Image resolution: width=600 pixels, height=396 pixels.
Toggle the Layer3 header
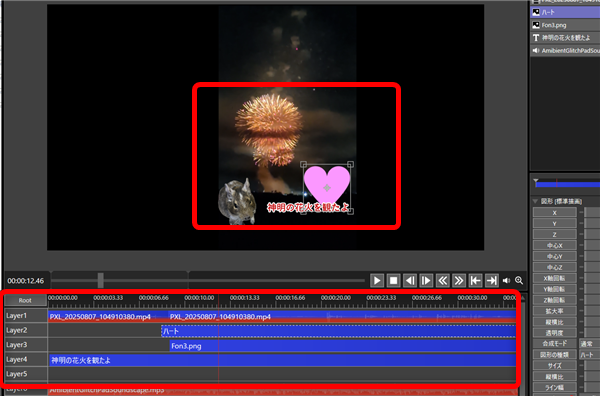point(25,345)
